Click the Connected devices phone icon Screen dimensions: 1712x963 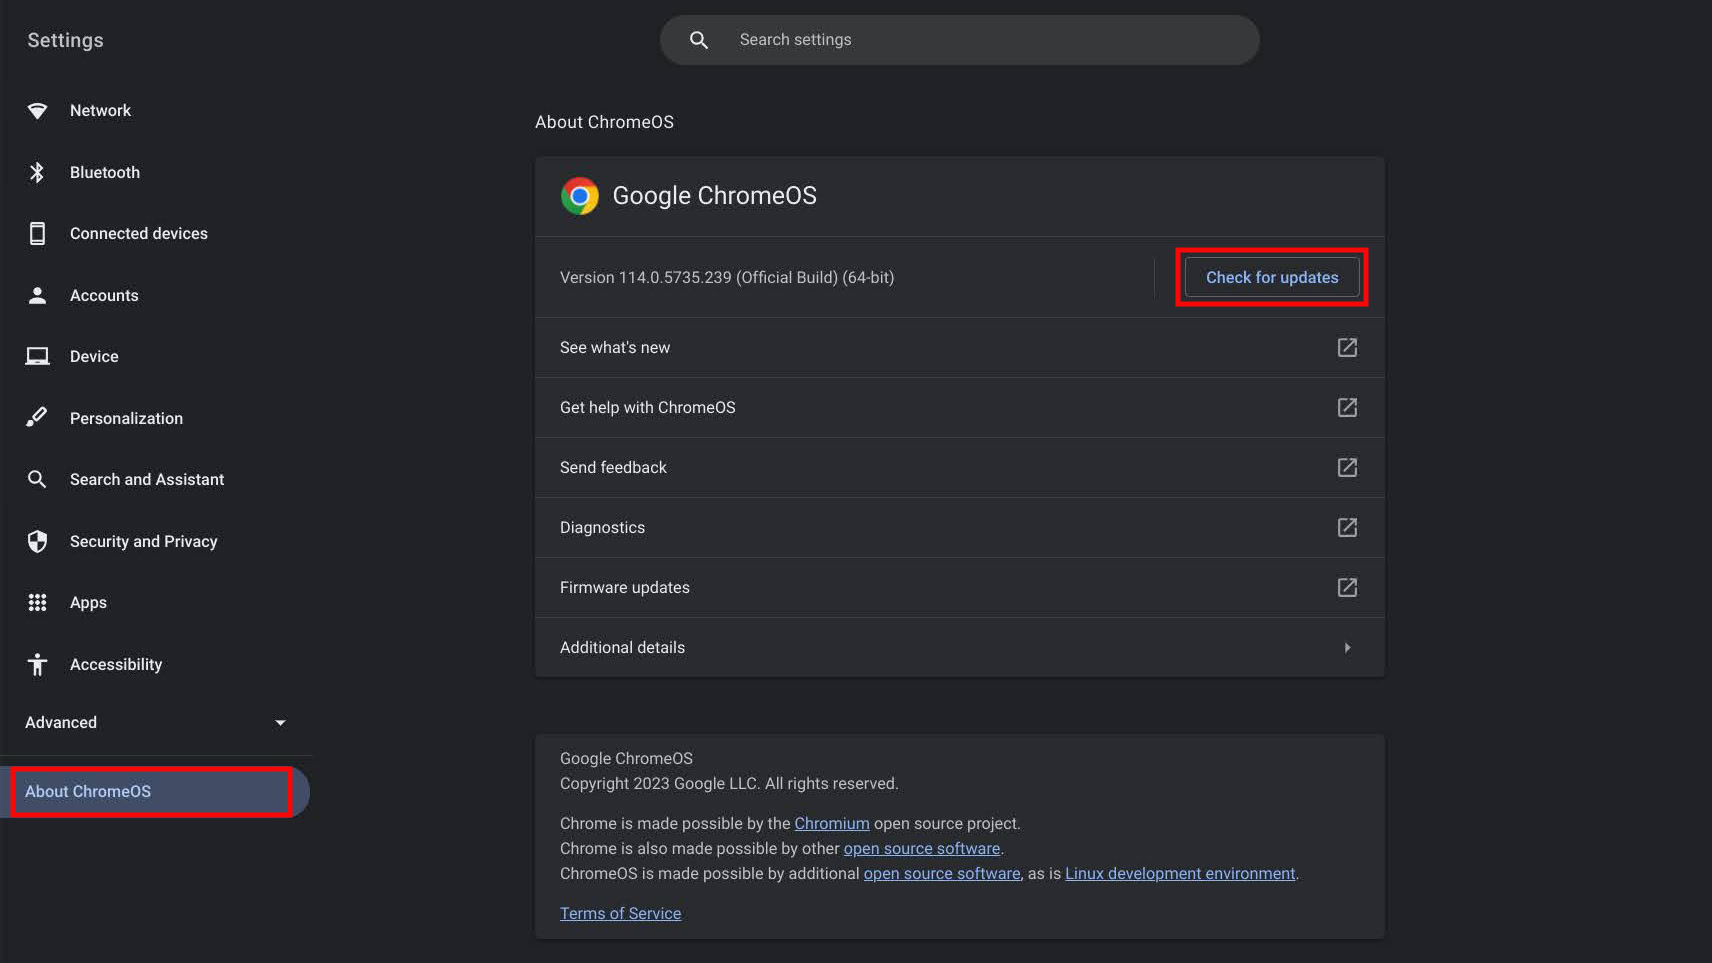37,234
